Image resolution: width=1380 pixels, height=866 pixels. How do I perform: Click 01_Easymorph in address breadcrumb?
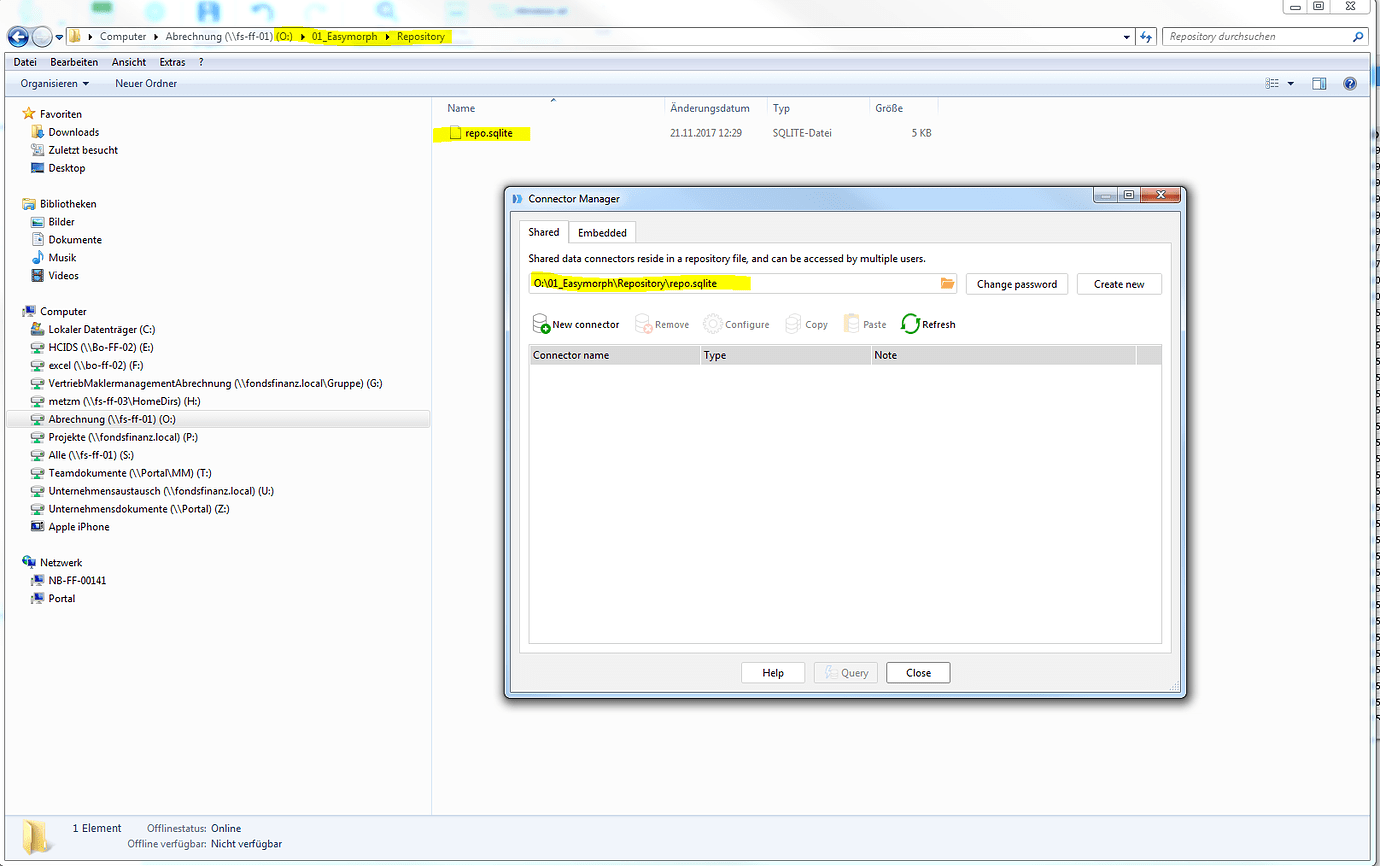[344, 37]
